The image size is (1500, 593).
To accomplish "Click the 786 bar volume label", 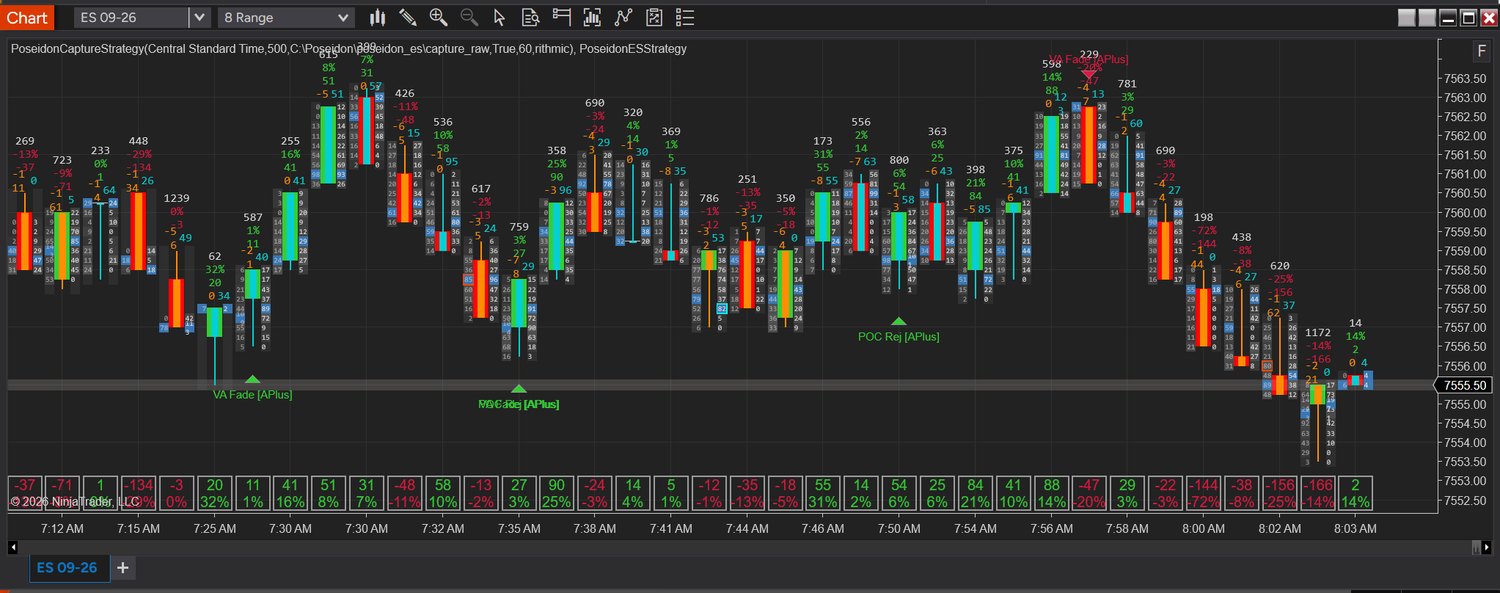I will [709, 199].
